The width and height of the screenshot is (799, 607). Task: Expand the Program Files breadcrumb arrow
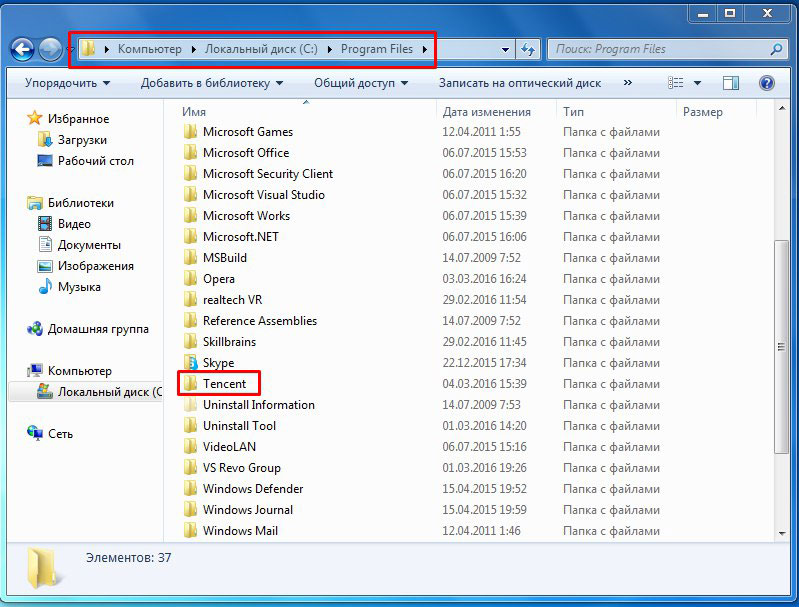pyautogui.click(x=425, y=49)
